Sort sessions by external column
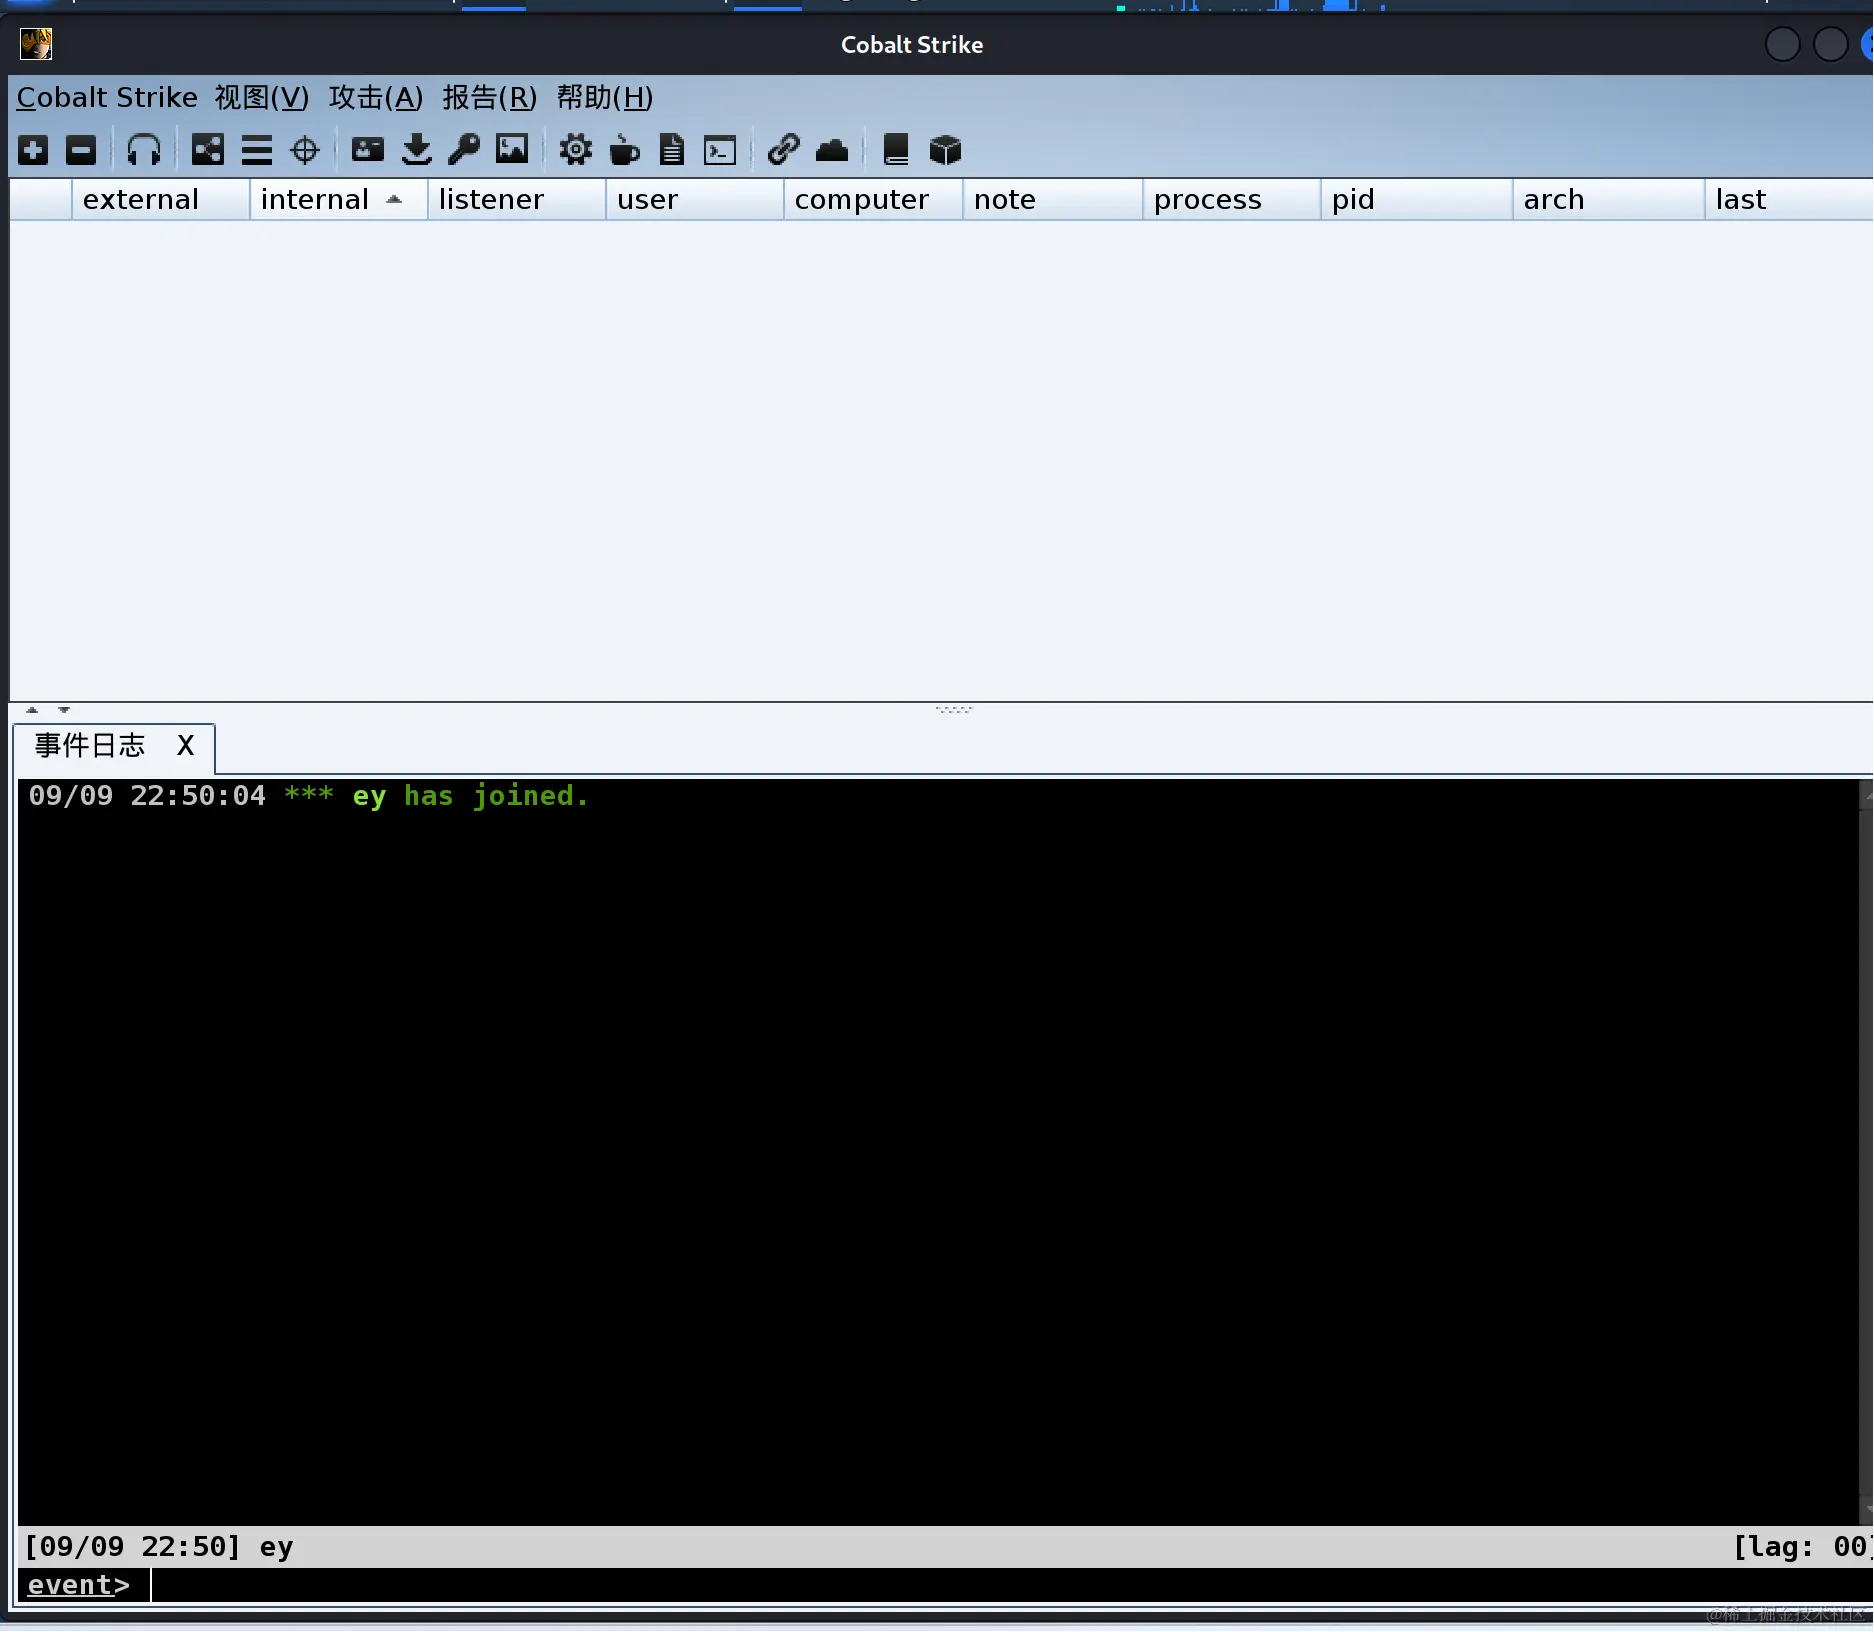Screen dimensions: 1874x1632 [160, 200]
